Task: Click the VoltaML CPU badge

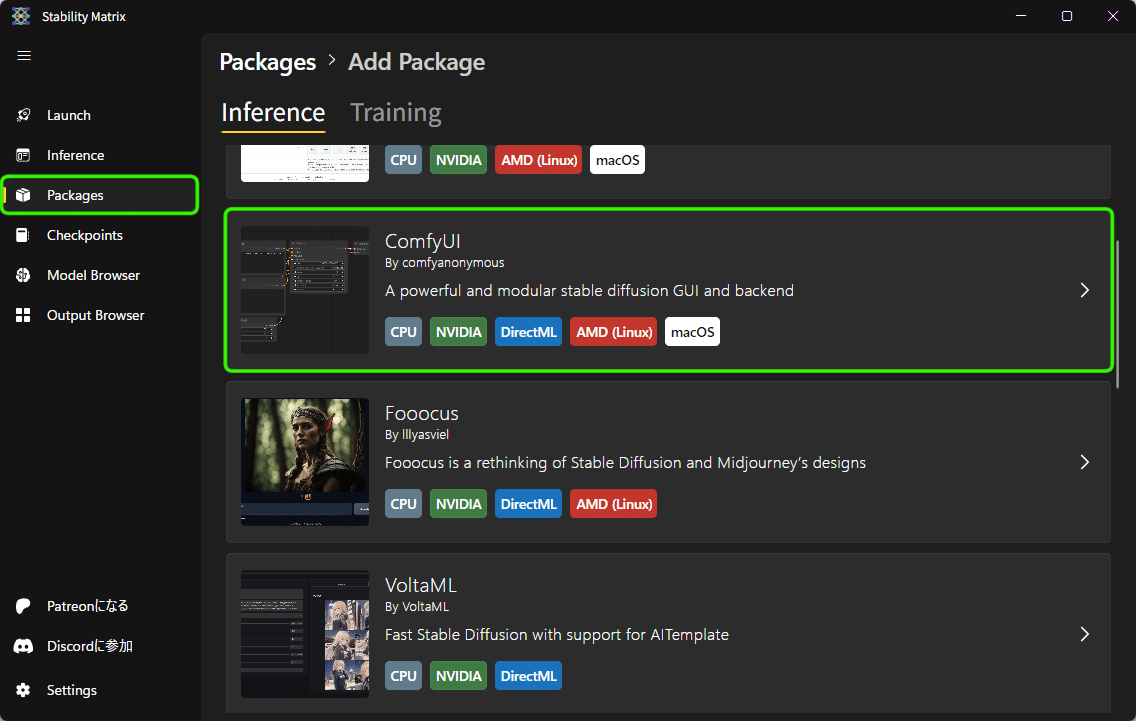Action: coord(404,676)
